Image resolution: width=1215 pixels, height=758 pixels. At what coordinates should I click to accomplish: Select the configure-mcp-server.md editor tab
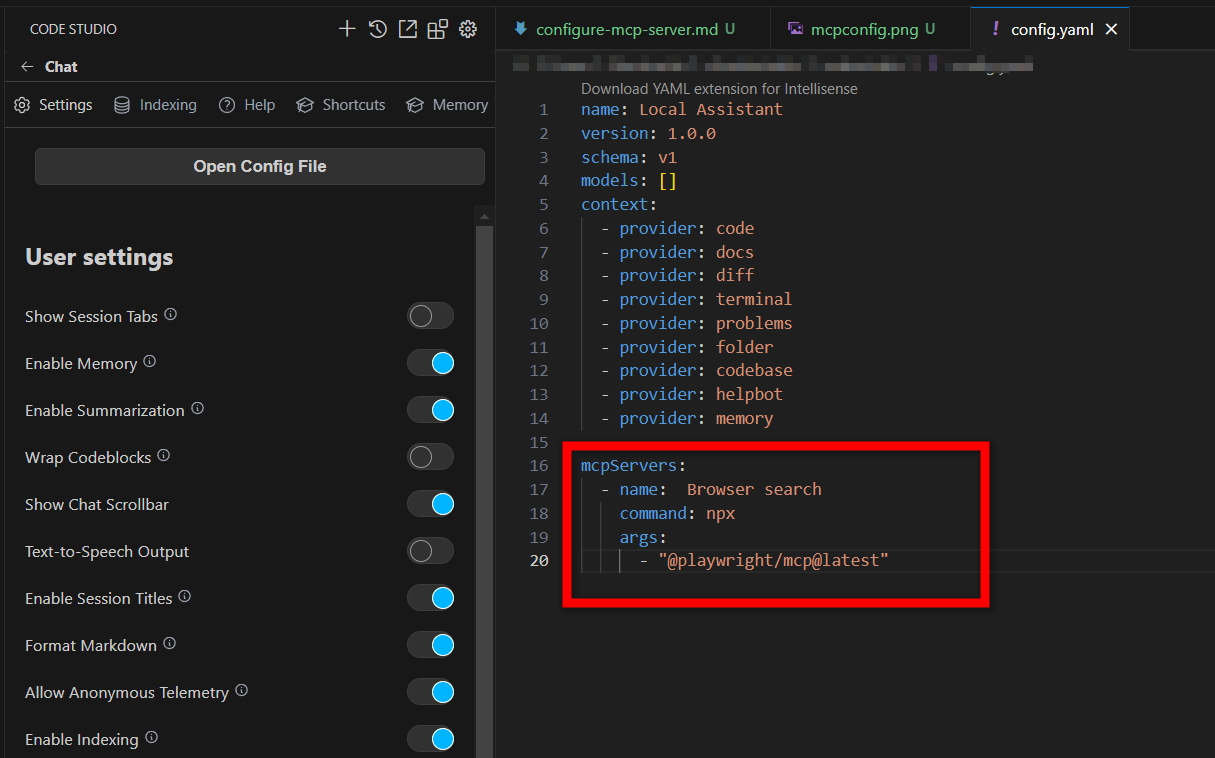pos(626,29)
